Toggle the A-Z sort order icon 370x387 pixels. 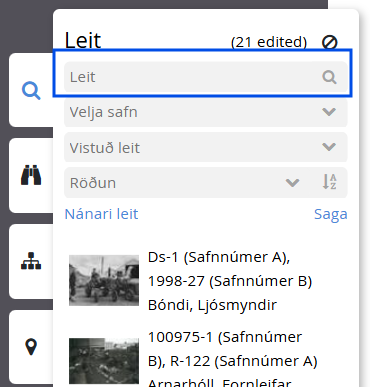point(329,182)
